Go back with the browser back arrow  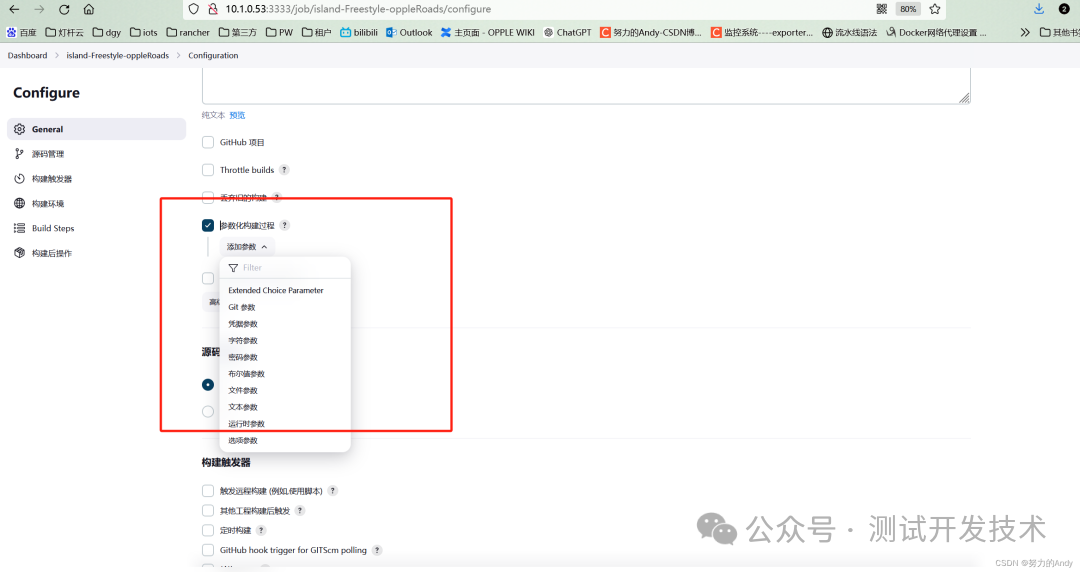click(14, 9)
